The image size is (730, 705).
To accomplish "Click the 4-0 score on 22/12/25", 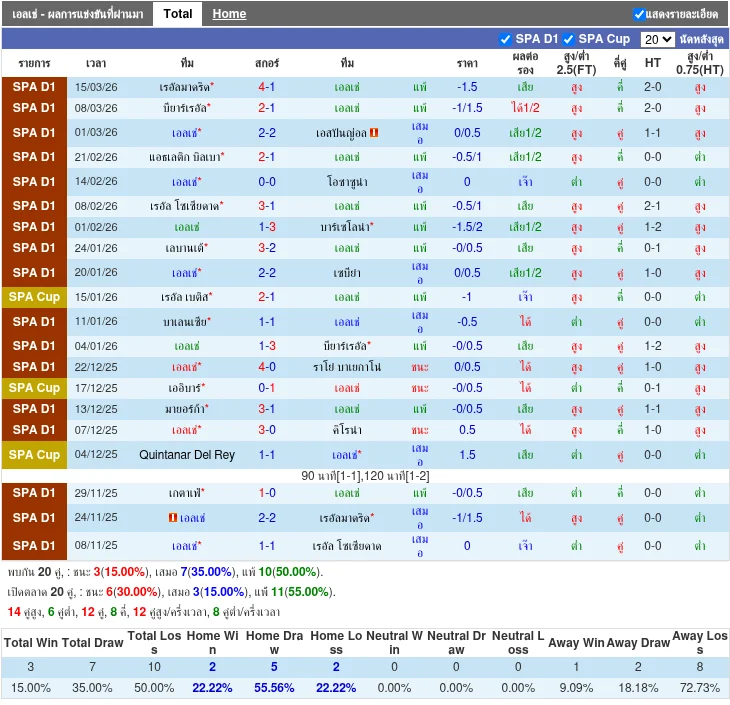I will click(267, 367).
